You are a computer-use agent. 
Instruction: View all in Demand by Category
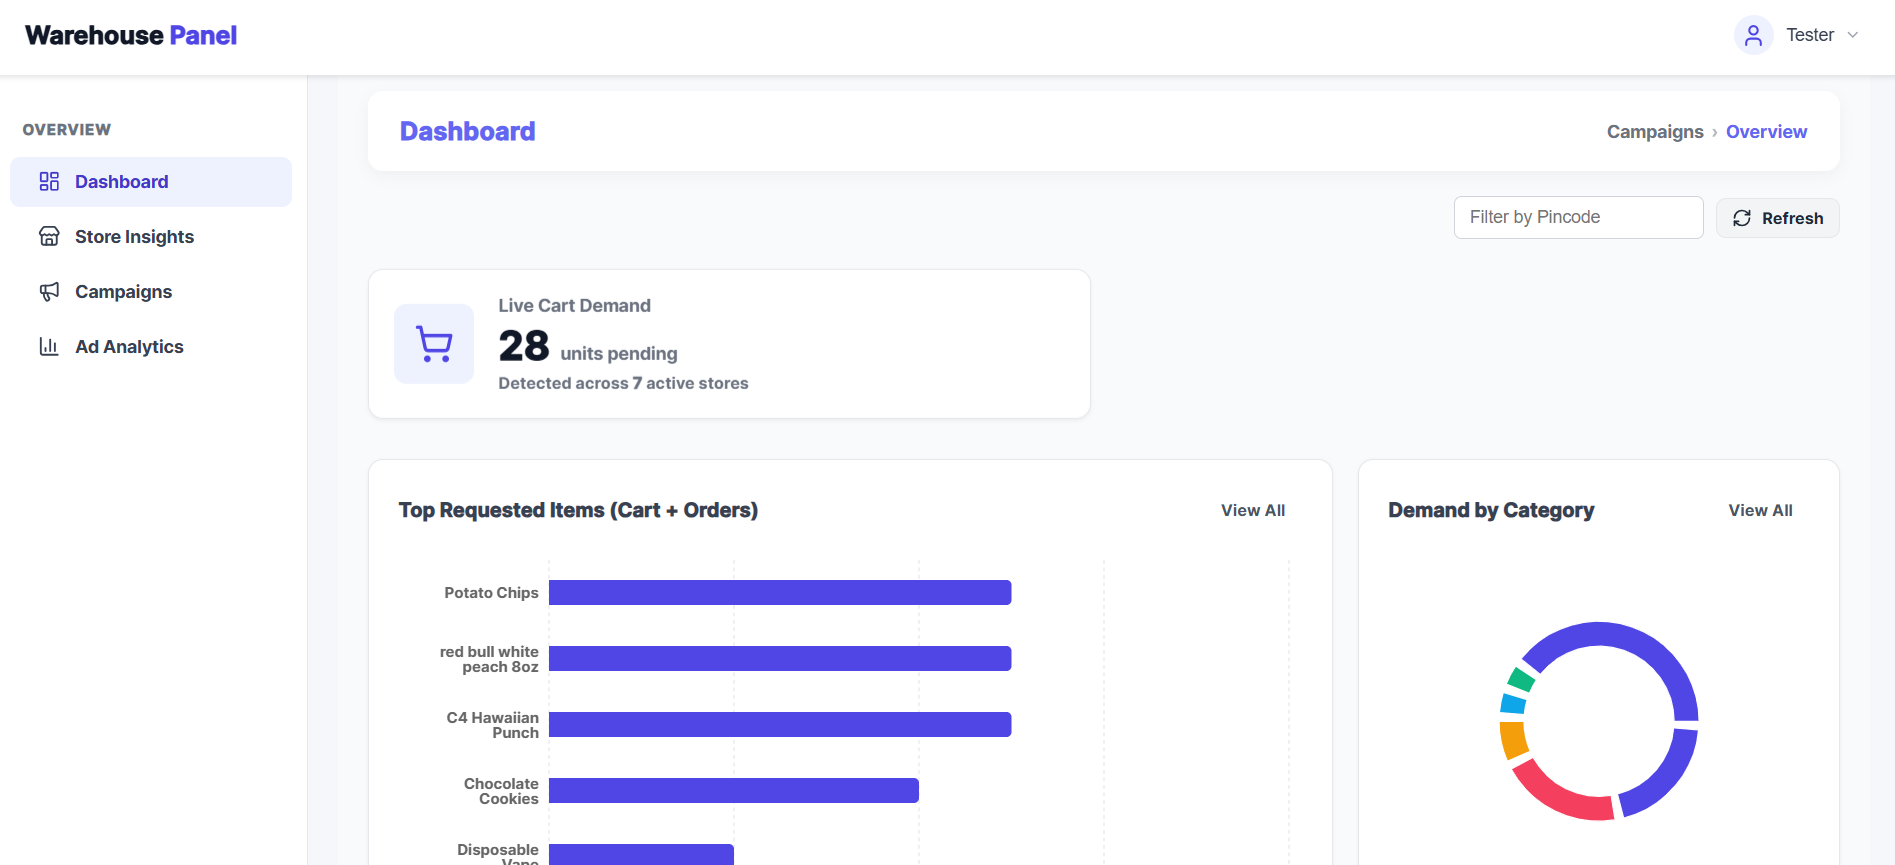pos(1760,510)
